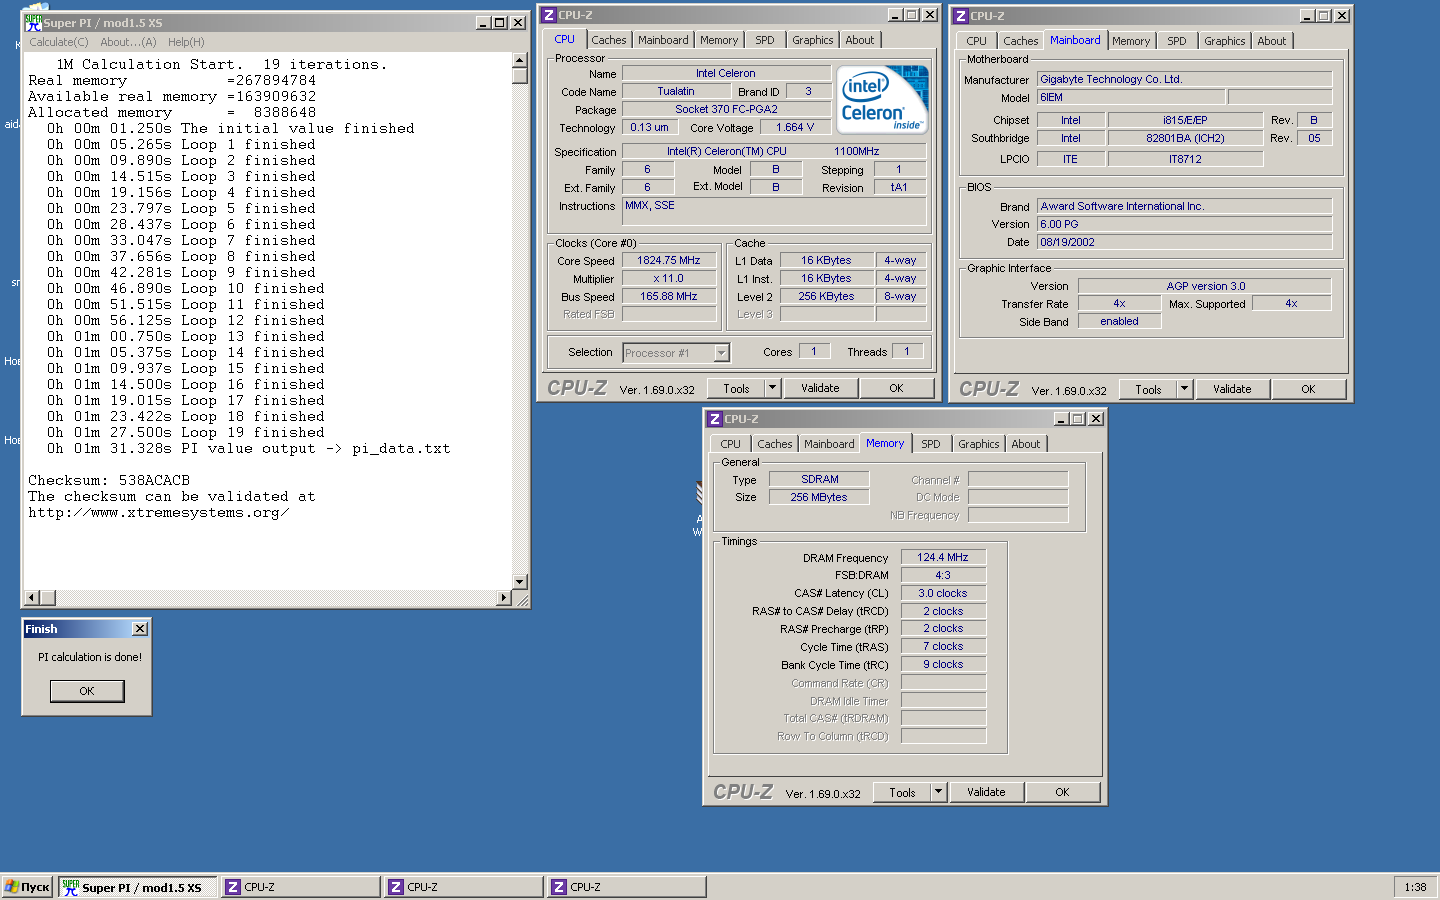This screenshot has width=1440, height=900.
Task: Expand Tools arrow in Memory window
Action: point(938,792)
